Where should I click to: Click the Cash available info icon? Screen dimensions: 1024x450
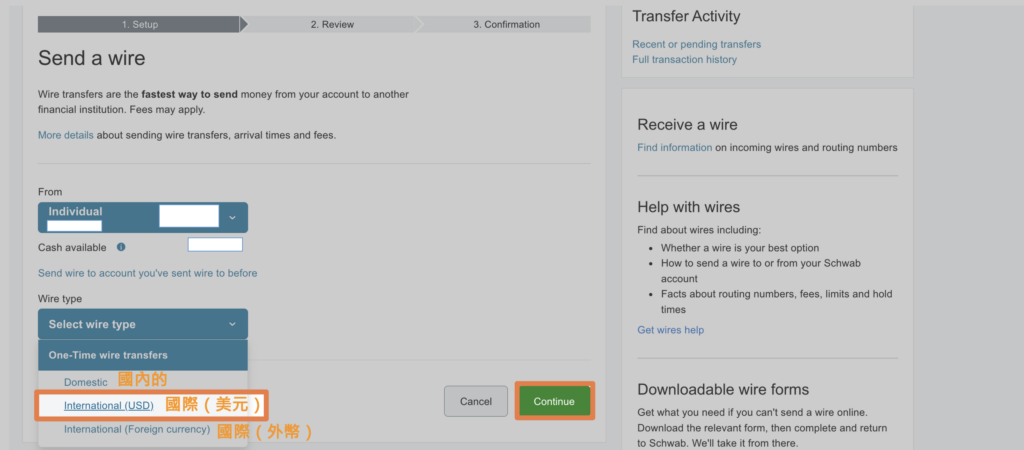tap(121, 247)
